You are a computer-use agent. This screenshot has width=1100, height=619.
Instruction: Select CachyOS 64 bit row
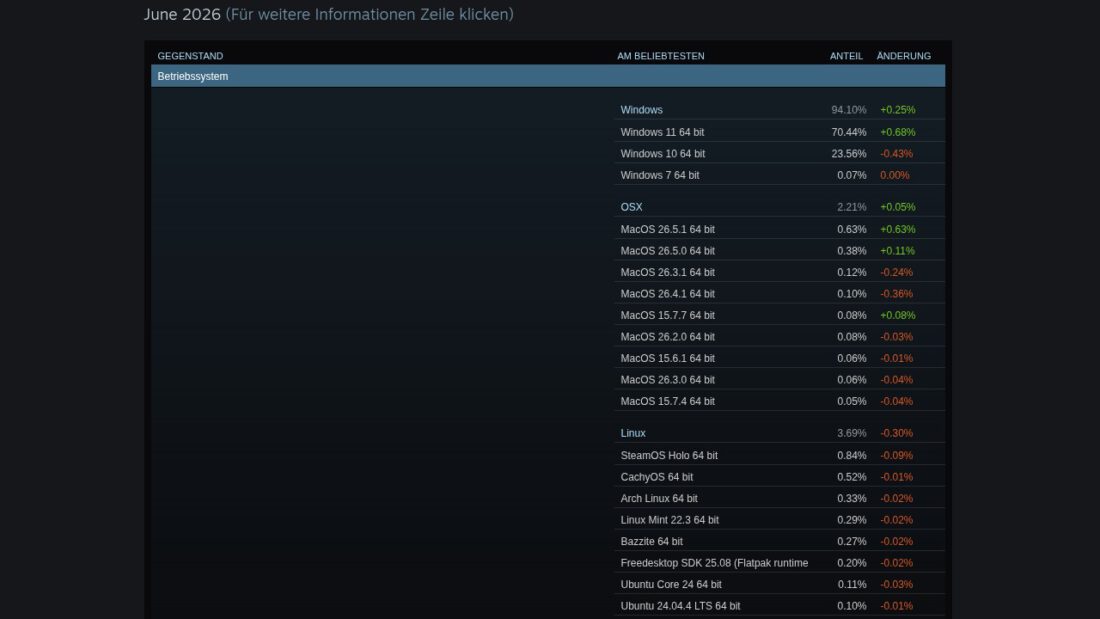(x=779, y=477)
